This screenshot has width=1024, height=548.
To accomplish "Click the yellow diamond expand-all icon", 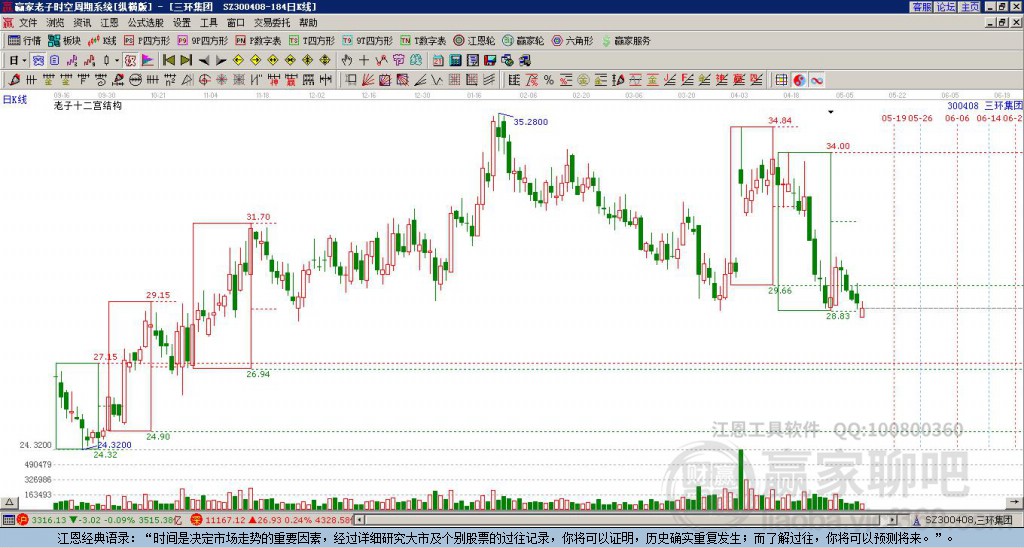I will coord(325,60).
